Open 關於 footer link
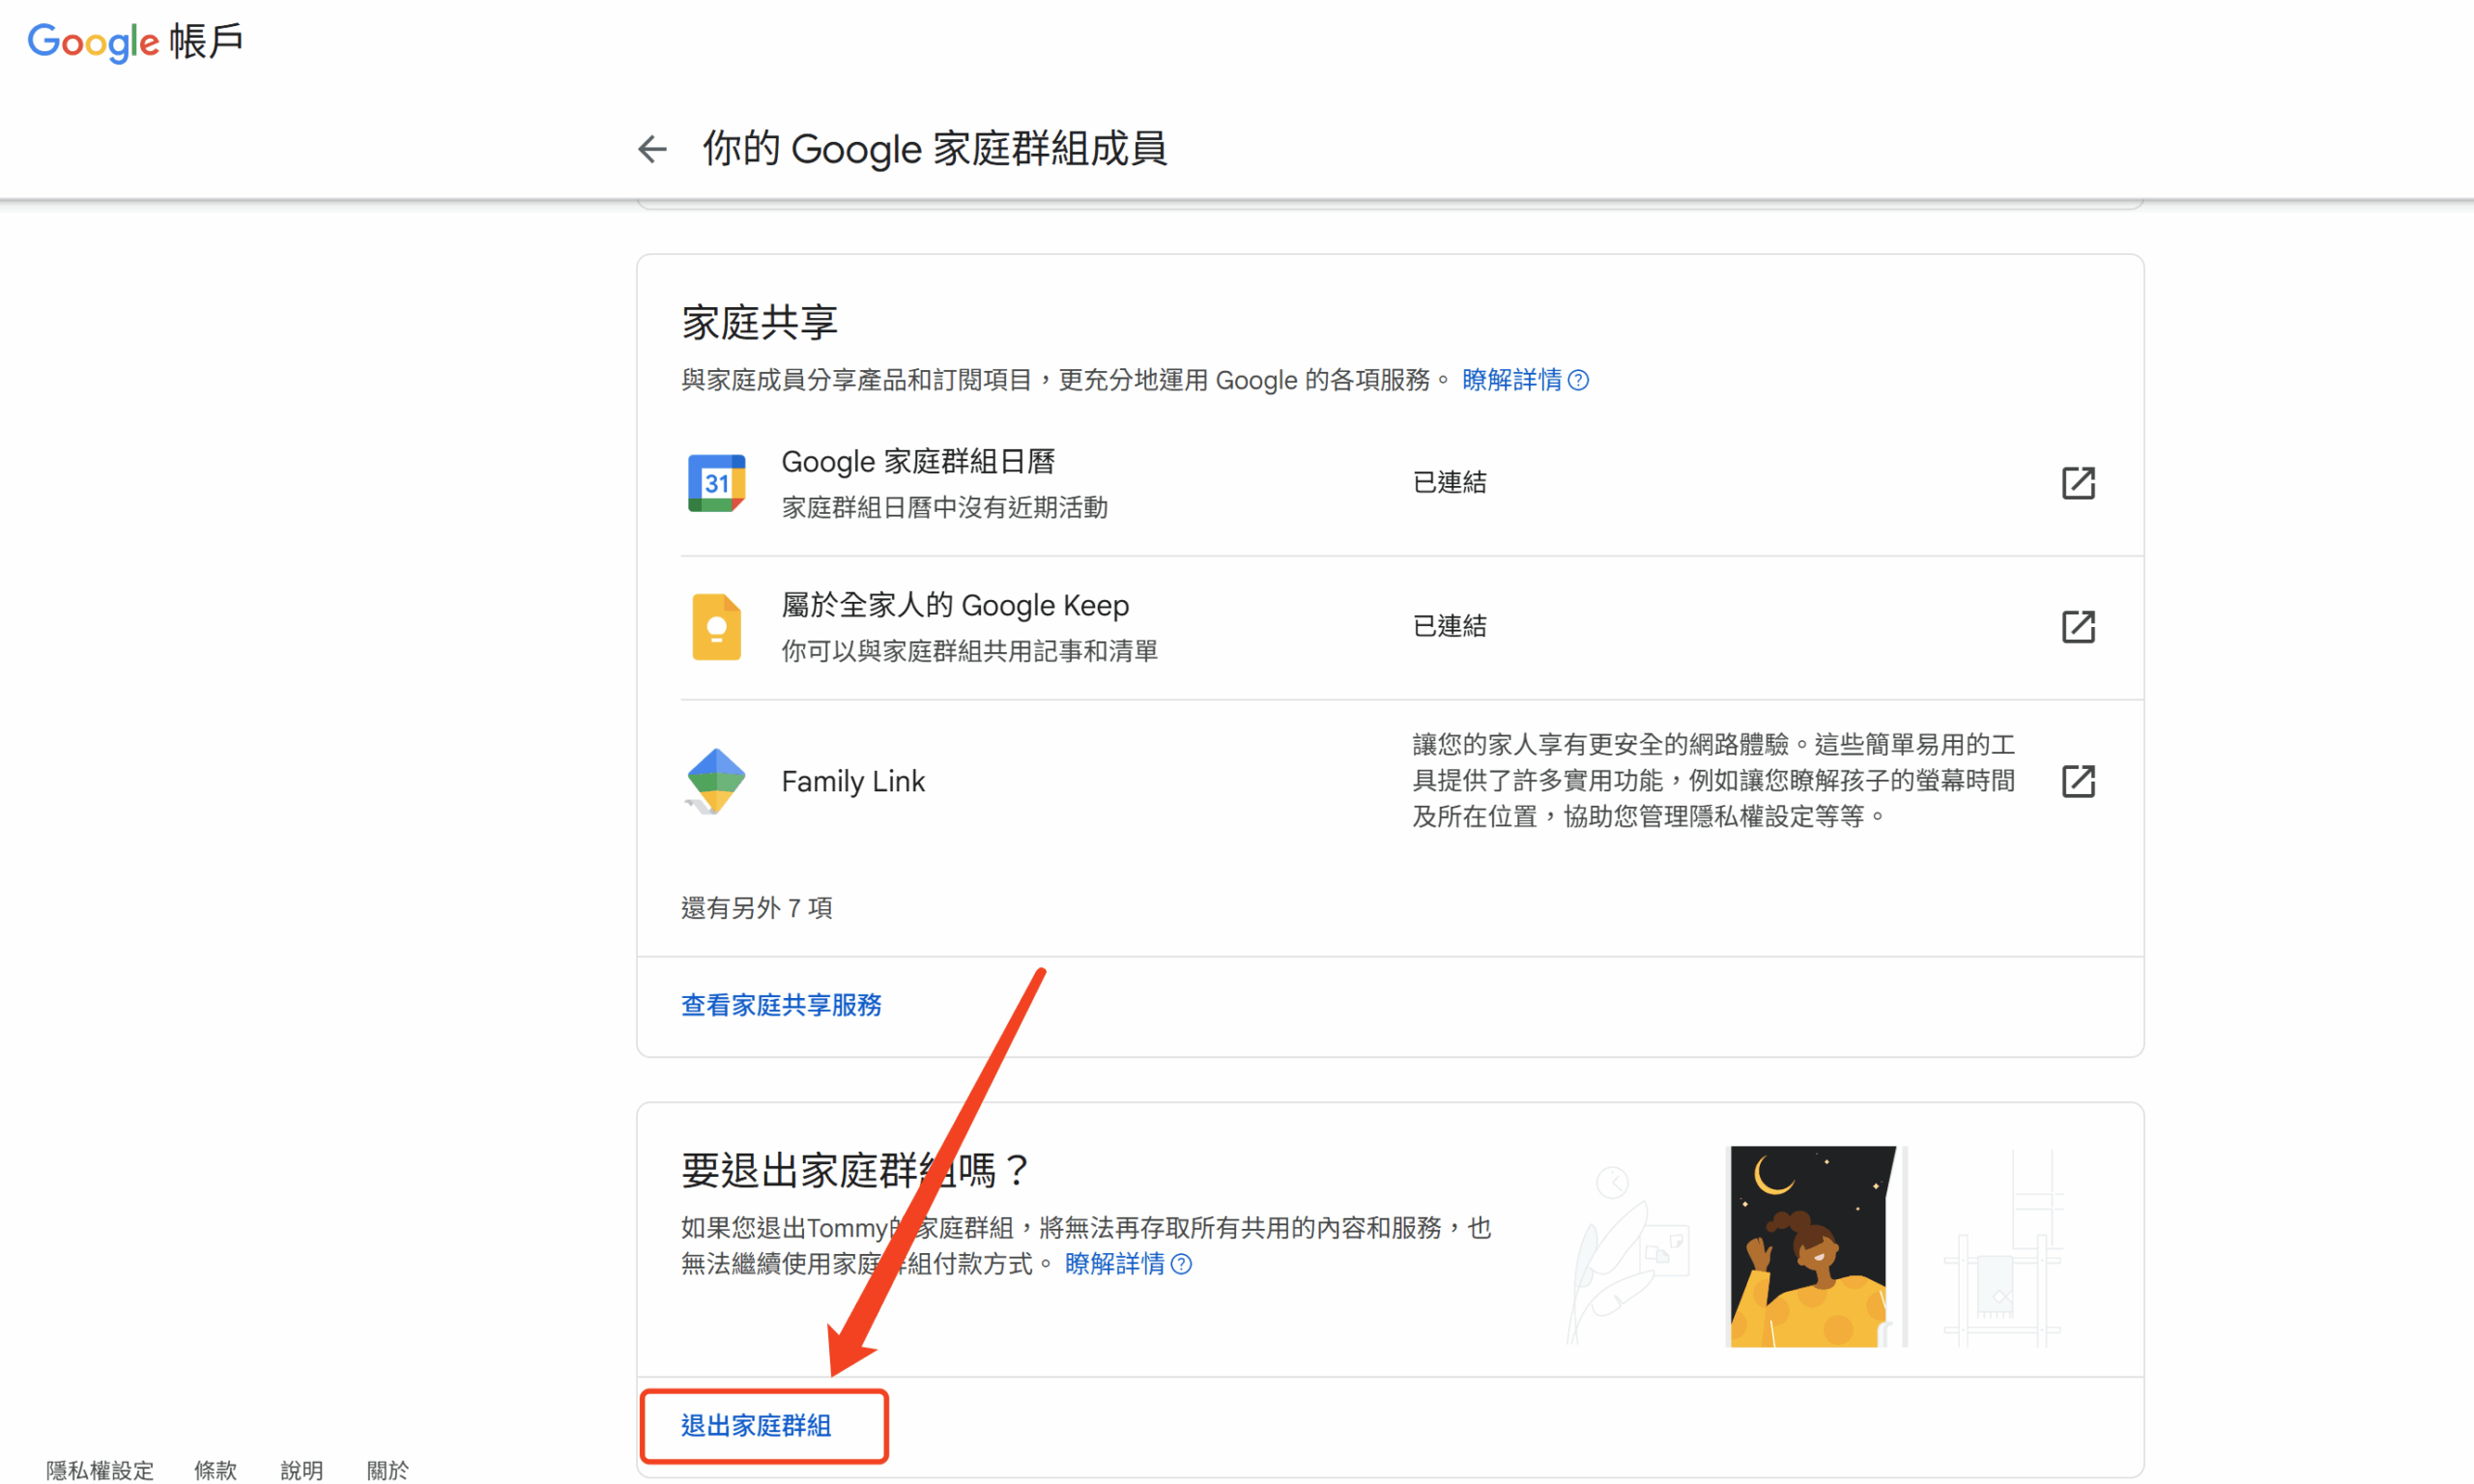 pos(388,1469)
